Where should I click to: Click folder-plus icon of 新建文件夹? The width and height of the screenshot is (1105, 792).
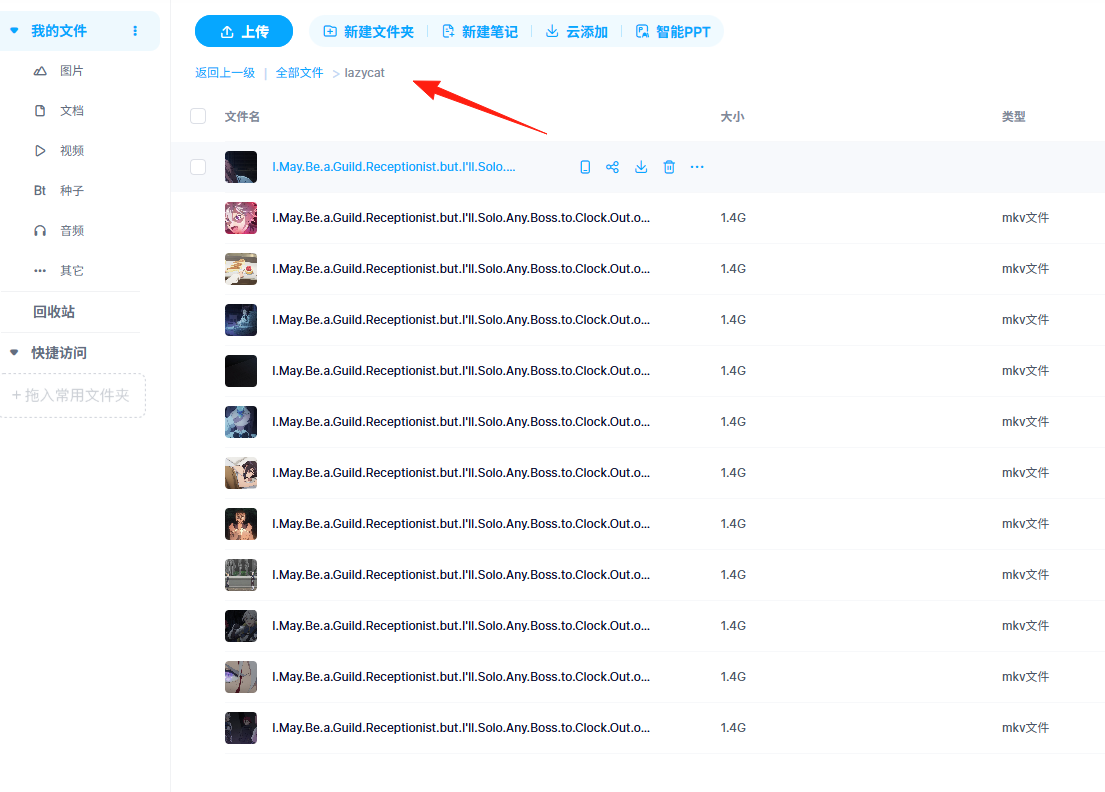coord(330,31)
